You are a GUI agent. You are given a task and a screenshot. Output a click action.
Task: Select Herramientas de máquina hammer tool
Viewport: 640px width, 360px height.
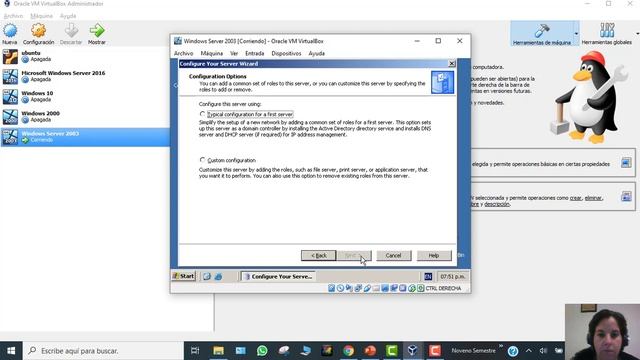542,33
